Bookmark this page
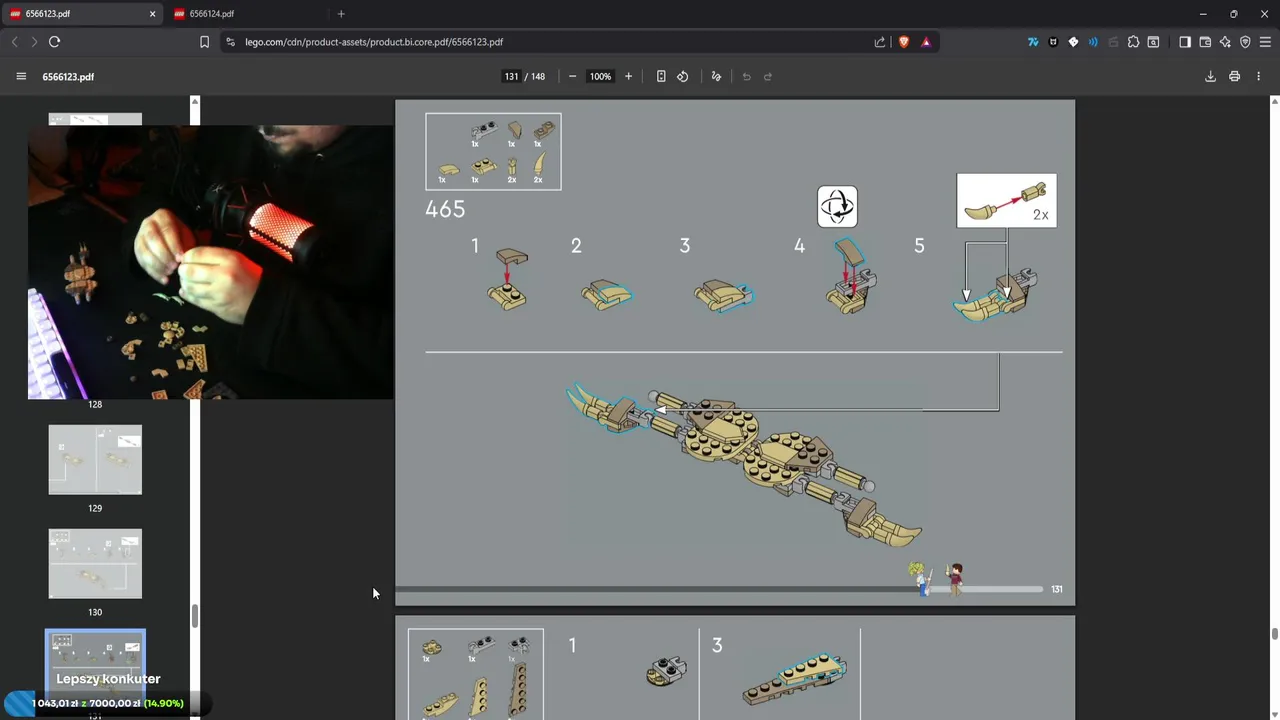The image size is (1280, 720). 204,42
